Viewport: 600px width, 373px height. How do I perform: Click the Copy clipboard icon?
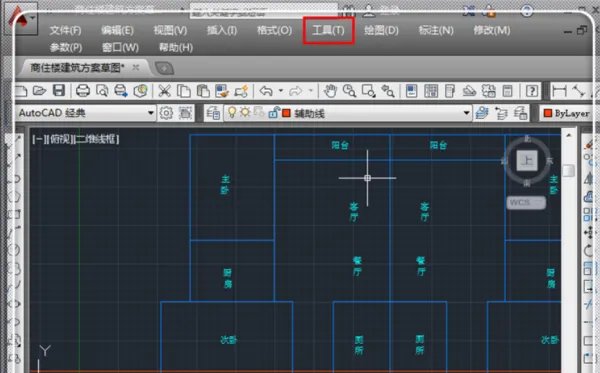coord(184,91)
